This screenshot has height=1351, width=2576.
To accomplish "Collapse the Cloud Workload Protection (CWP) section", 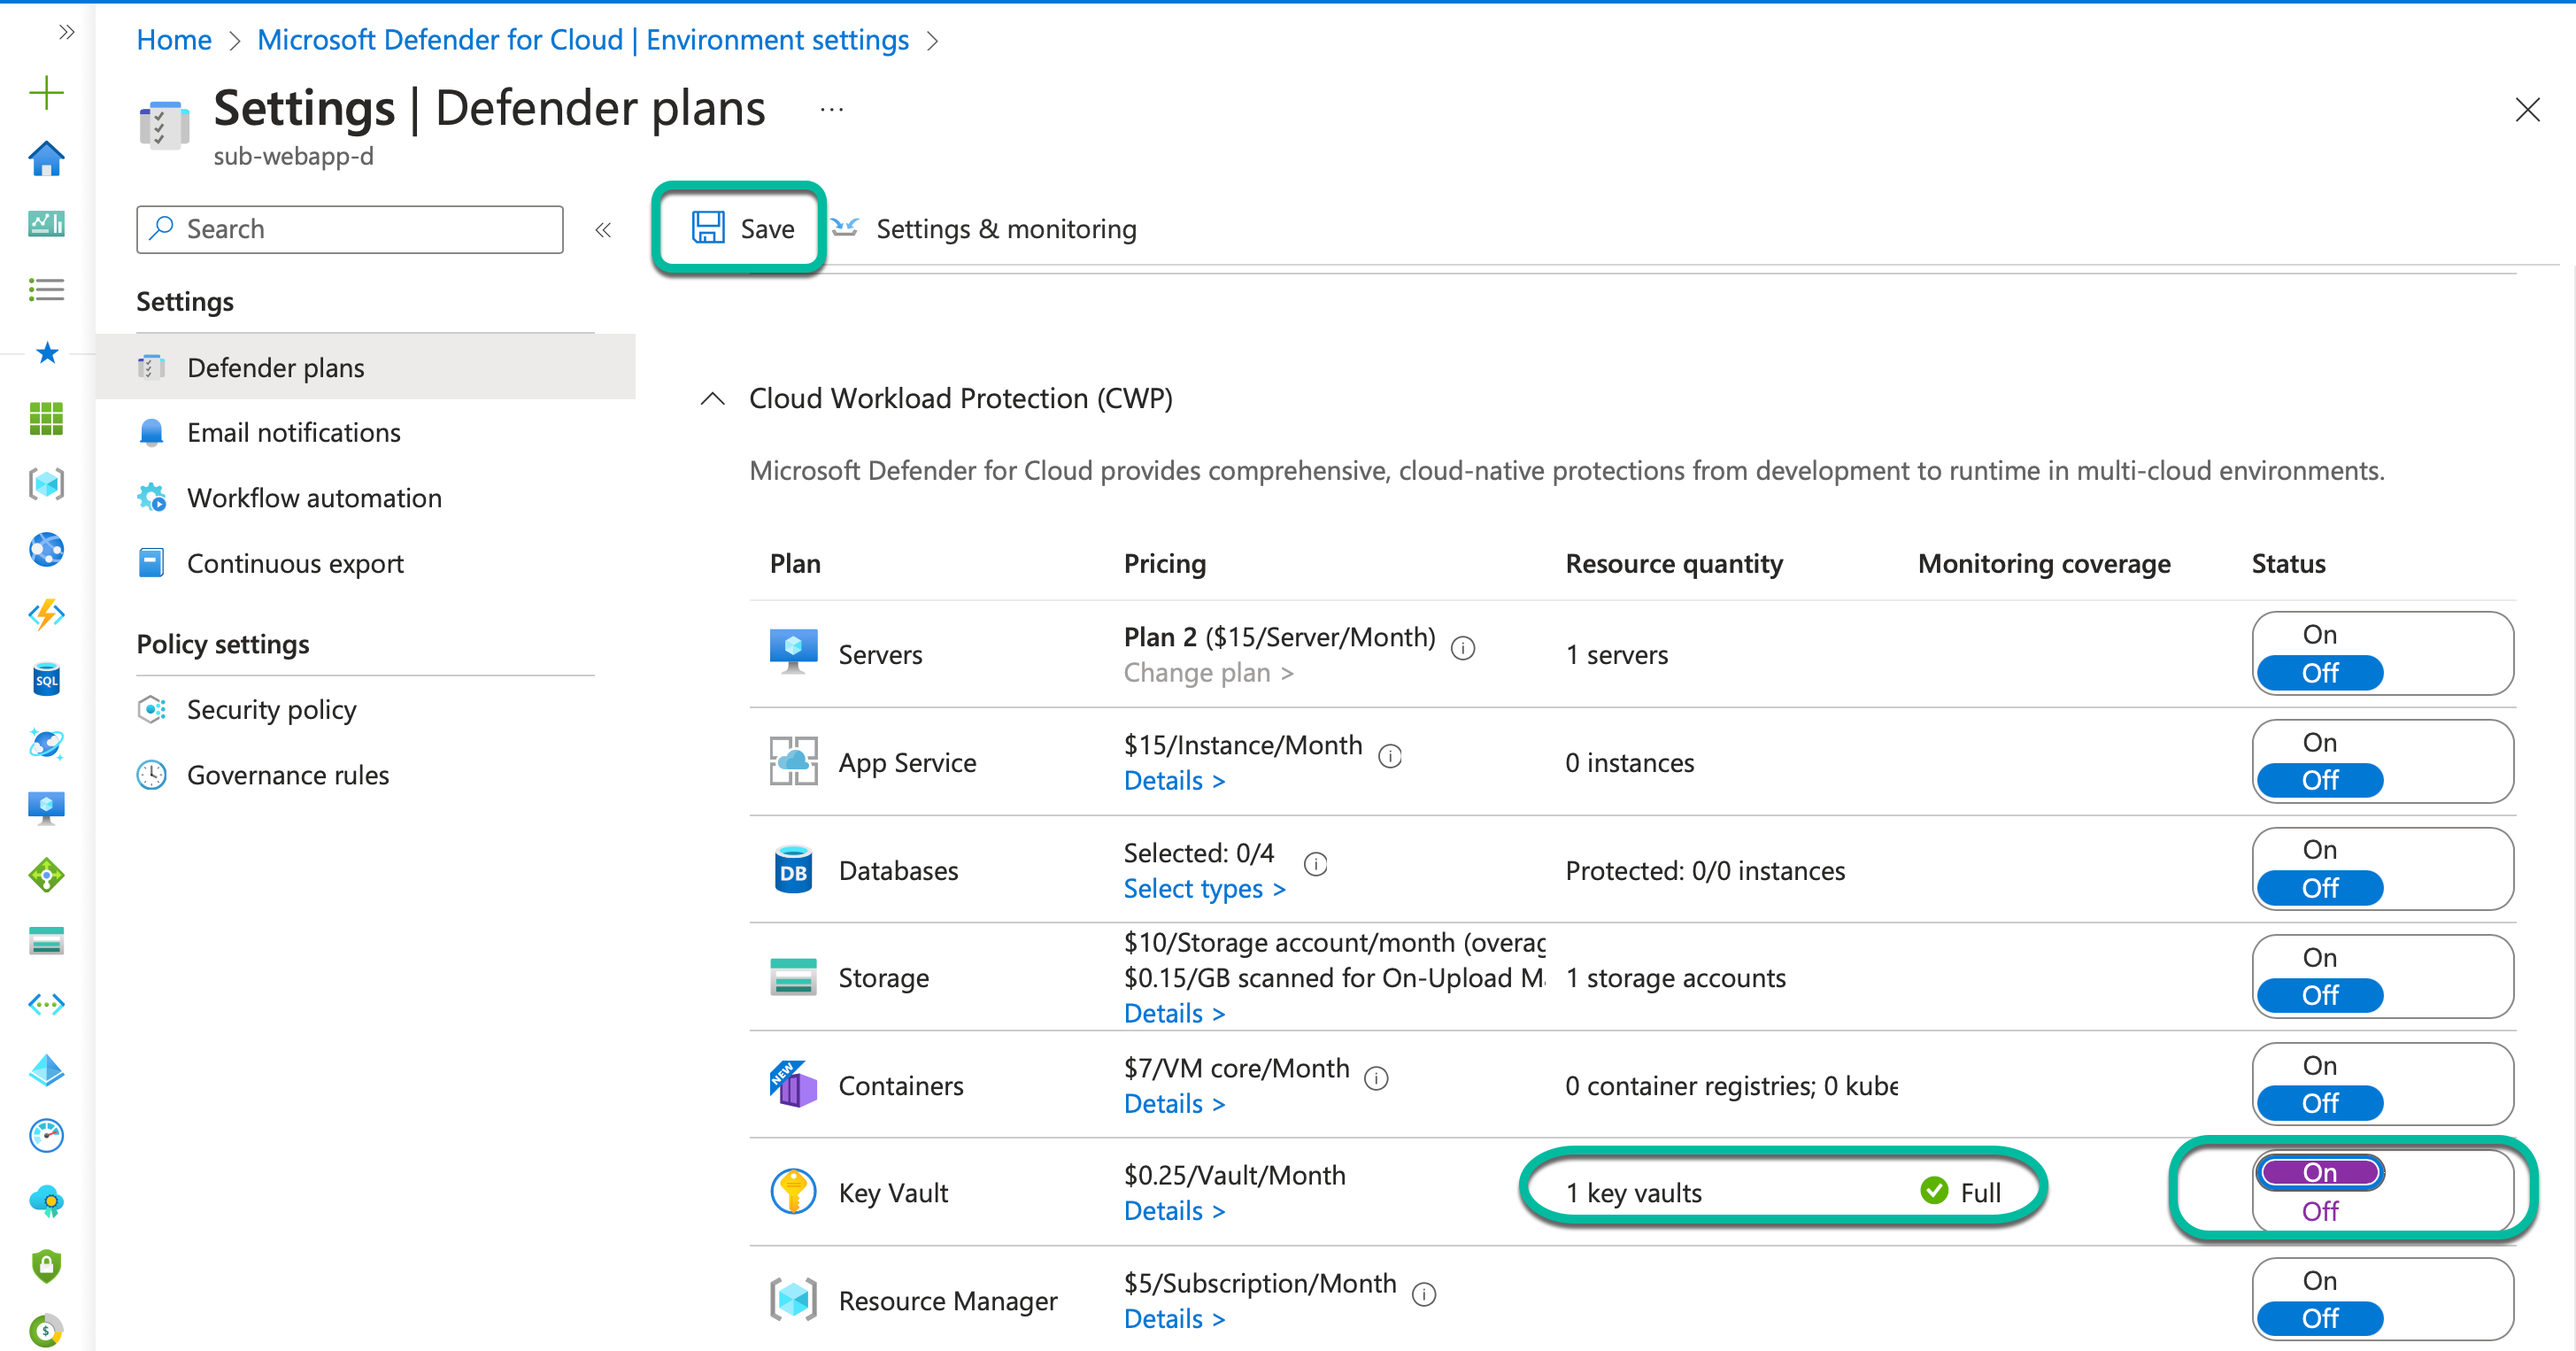I will tap(712, 398).
